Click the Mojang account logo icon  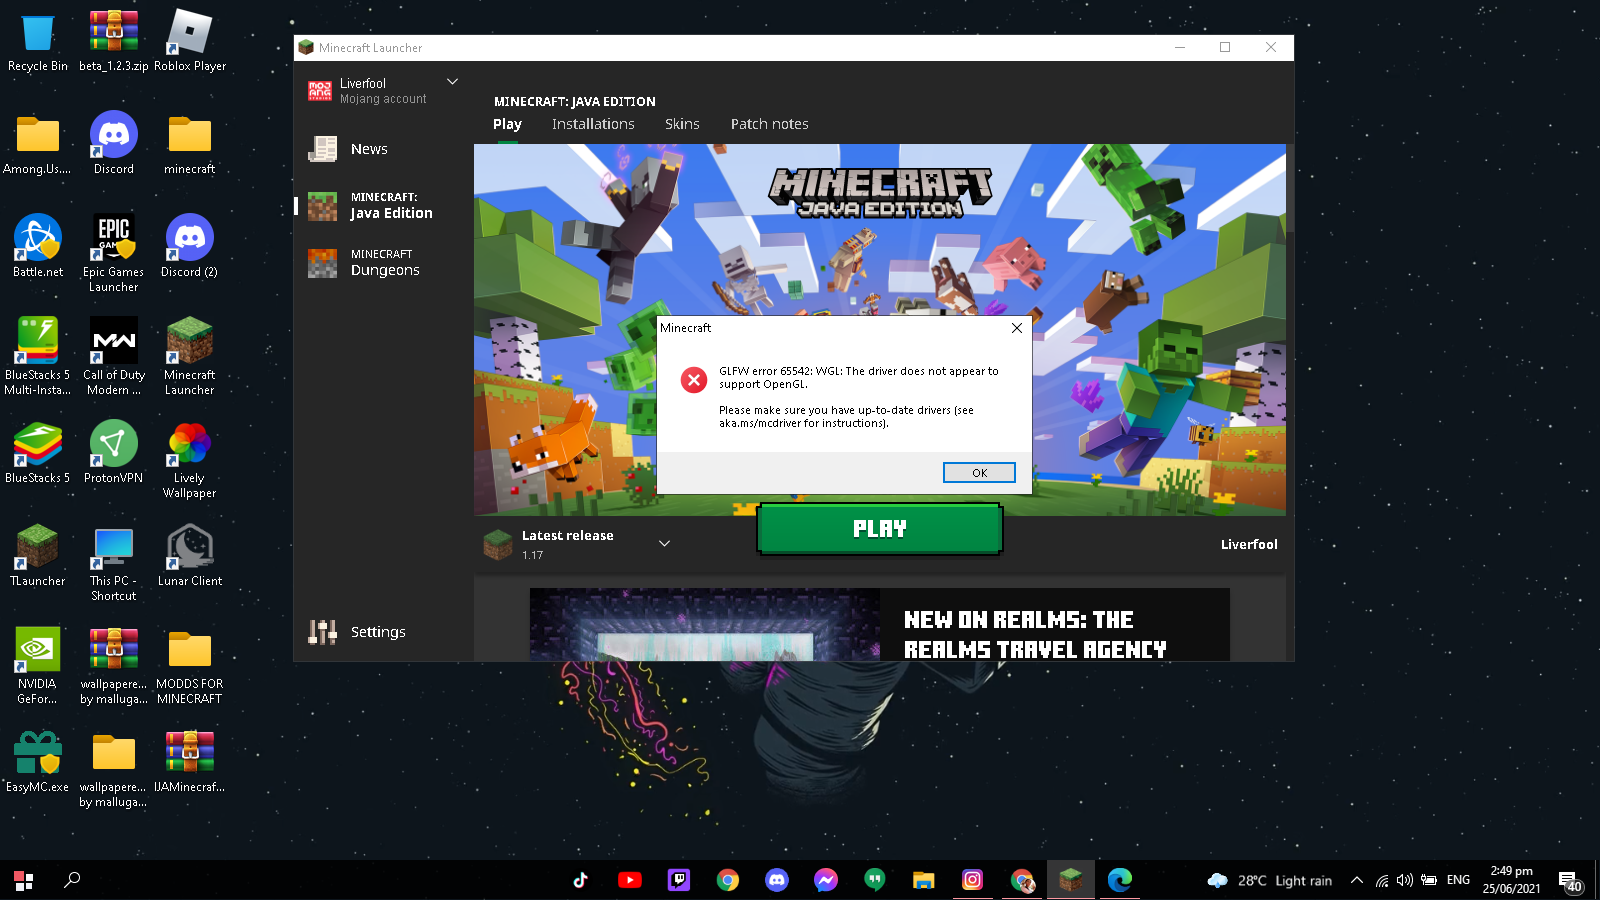click(x=320, y=91)
